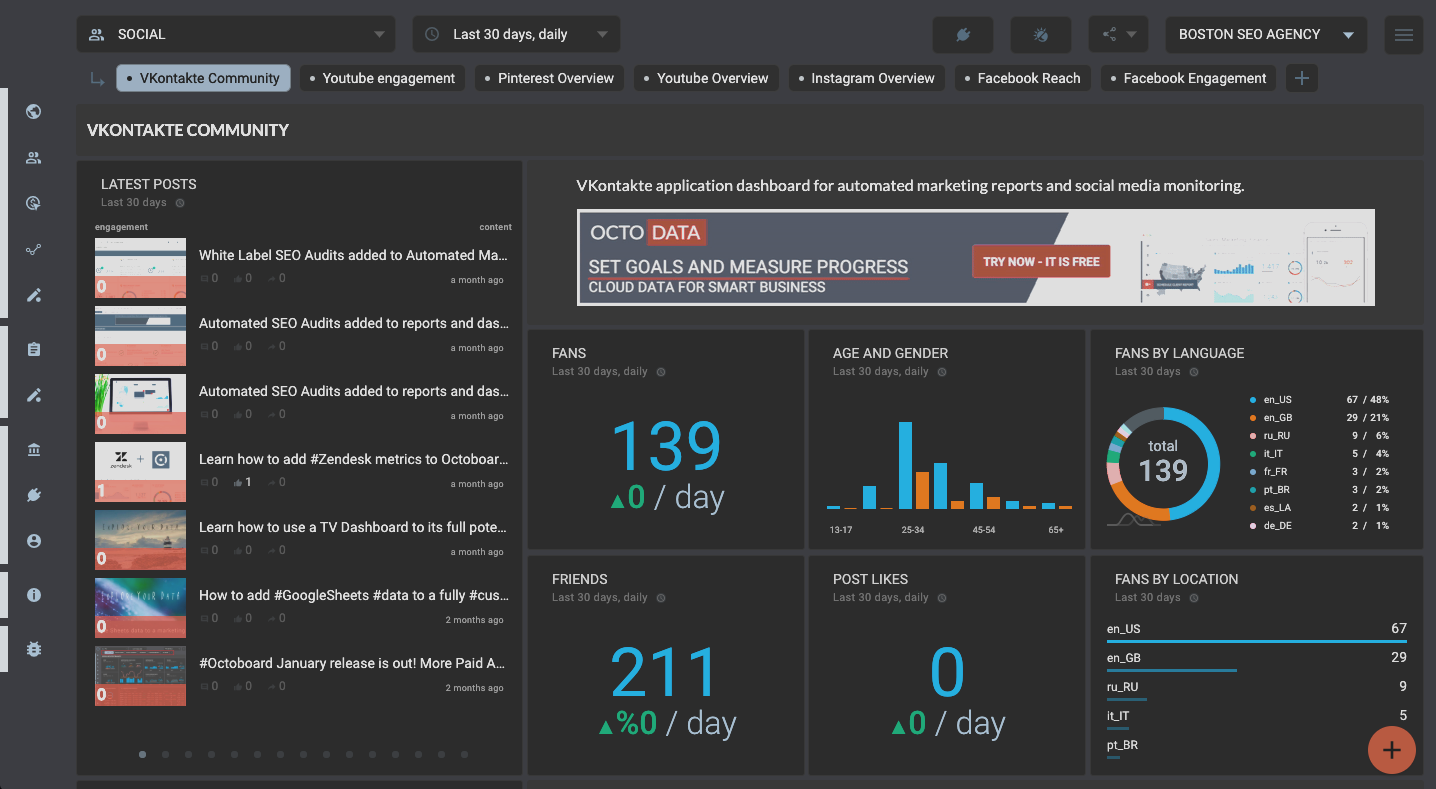Open the bug report sidebar icon

pos(34,649)
